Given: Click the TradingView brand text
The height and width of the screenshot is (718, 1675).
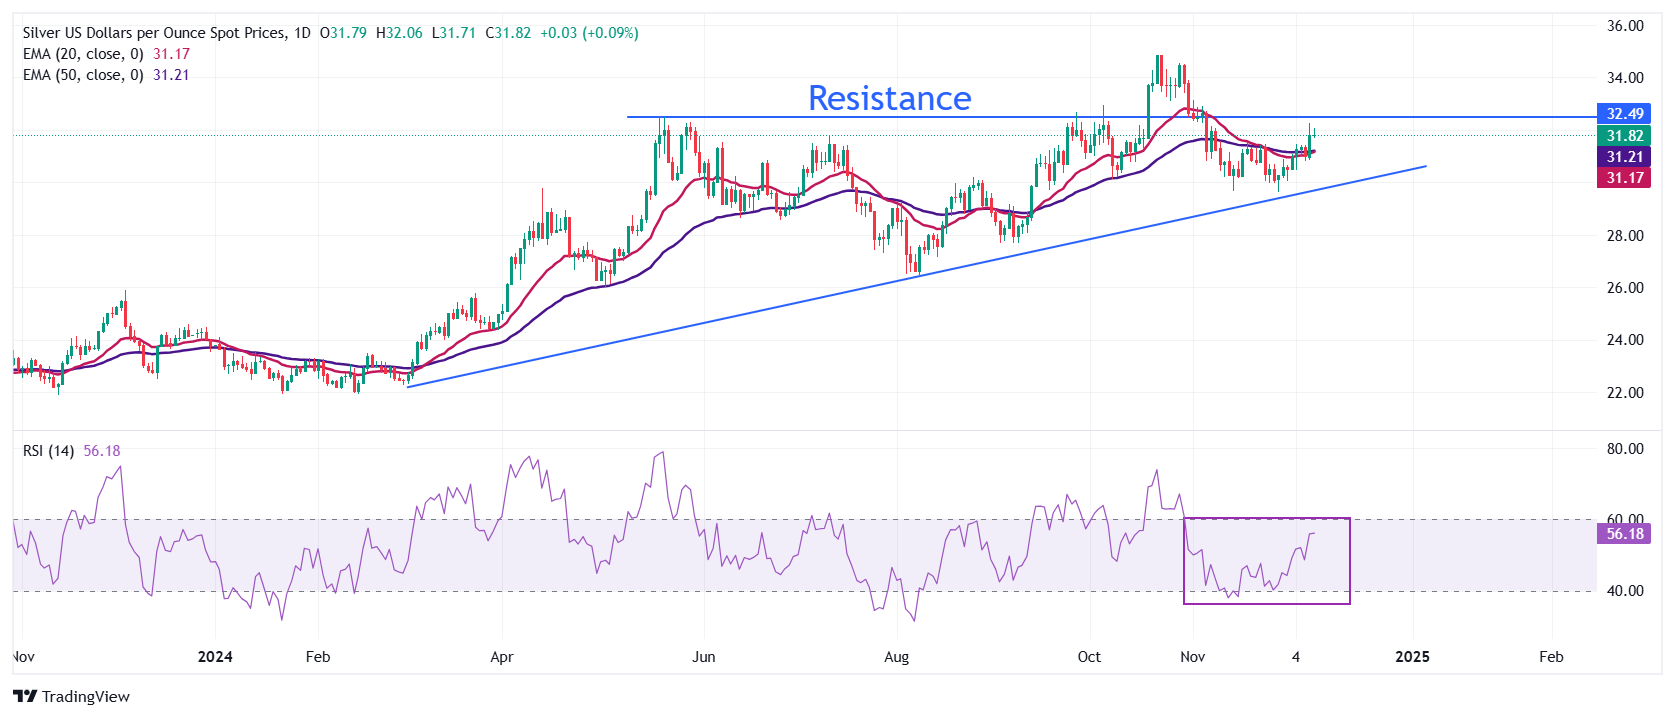Looking at the screenshot, I should [x=86, y=697].
